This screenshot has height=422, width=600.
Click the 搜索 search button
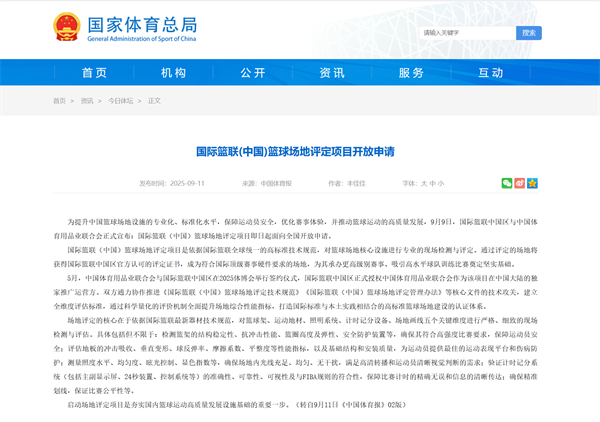[528, 33]
